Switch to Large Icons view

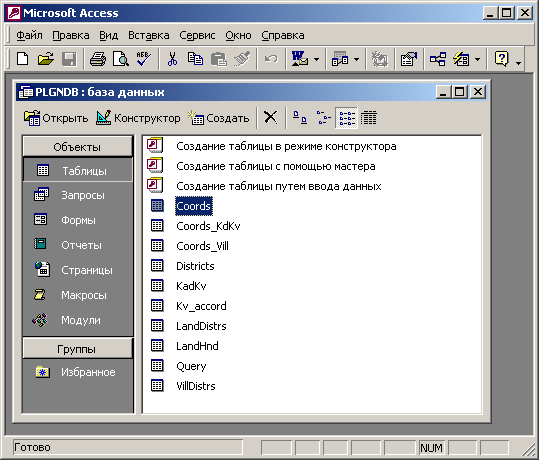[300, 118]
